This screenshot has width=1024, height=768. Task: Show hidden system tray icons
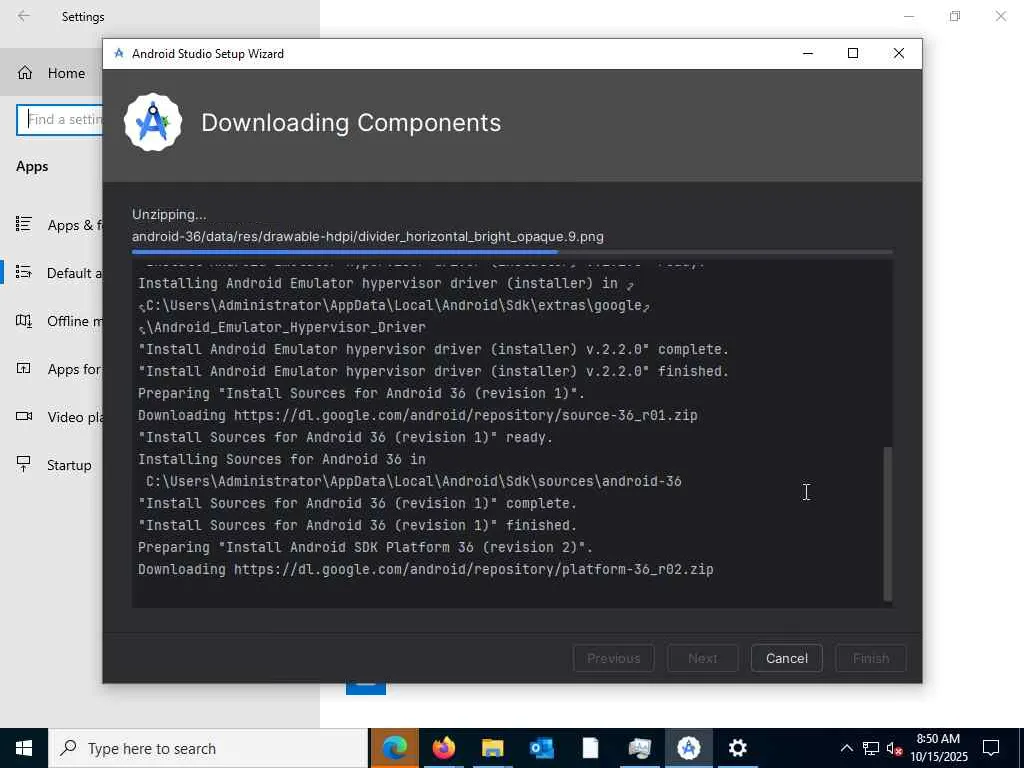846,748
